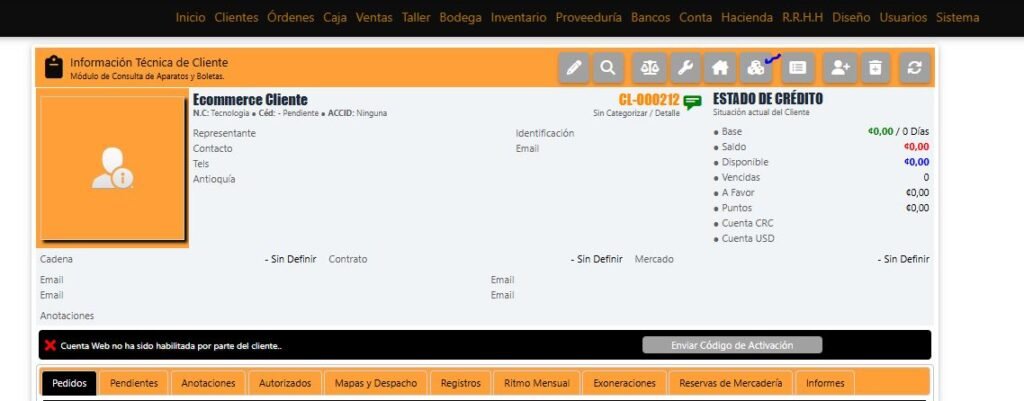This screenshot has width=1024, height=401.
Task: Click the add user icon
Action: (840, 68)
